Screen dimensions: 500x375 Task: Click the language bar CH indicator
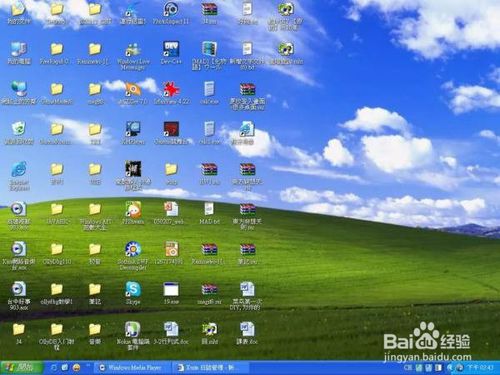pos(408,368)
